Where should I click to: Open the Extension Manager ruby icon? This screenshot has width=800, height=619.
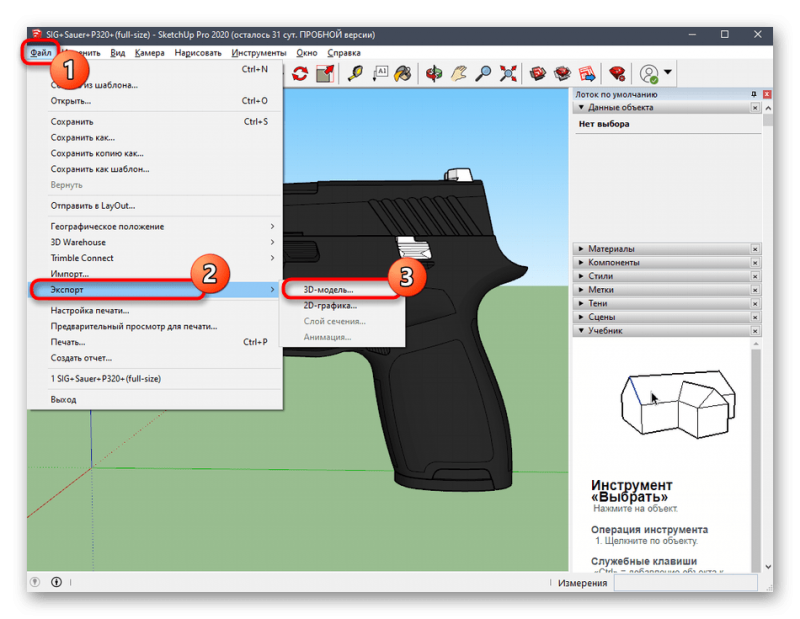point(617,74)
